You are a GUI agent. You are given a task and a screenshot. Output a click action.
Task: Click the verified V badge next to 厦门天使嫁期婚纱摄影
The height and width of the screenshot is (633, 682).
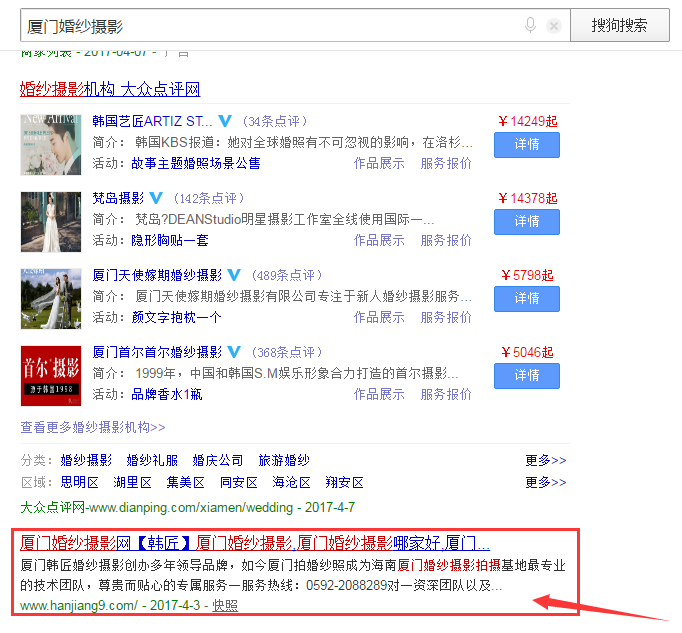pos(234,275)
